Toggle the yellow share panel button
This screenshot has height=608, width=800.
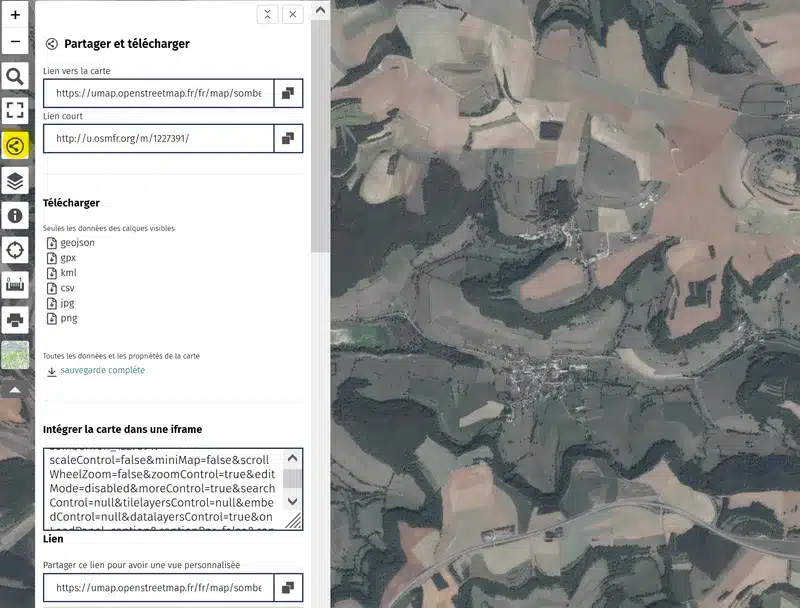15,146
